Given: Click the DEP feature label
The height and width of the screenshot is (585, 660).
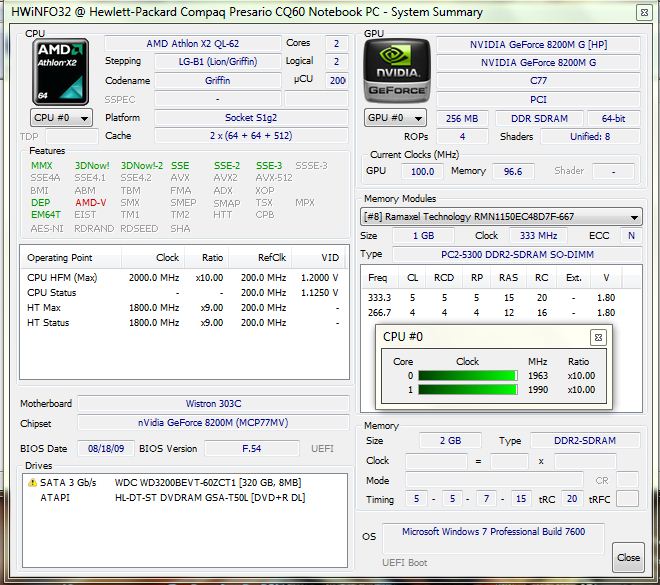Looking at the screenshot, I should pos(40,202).
